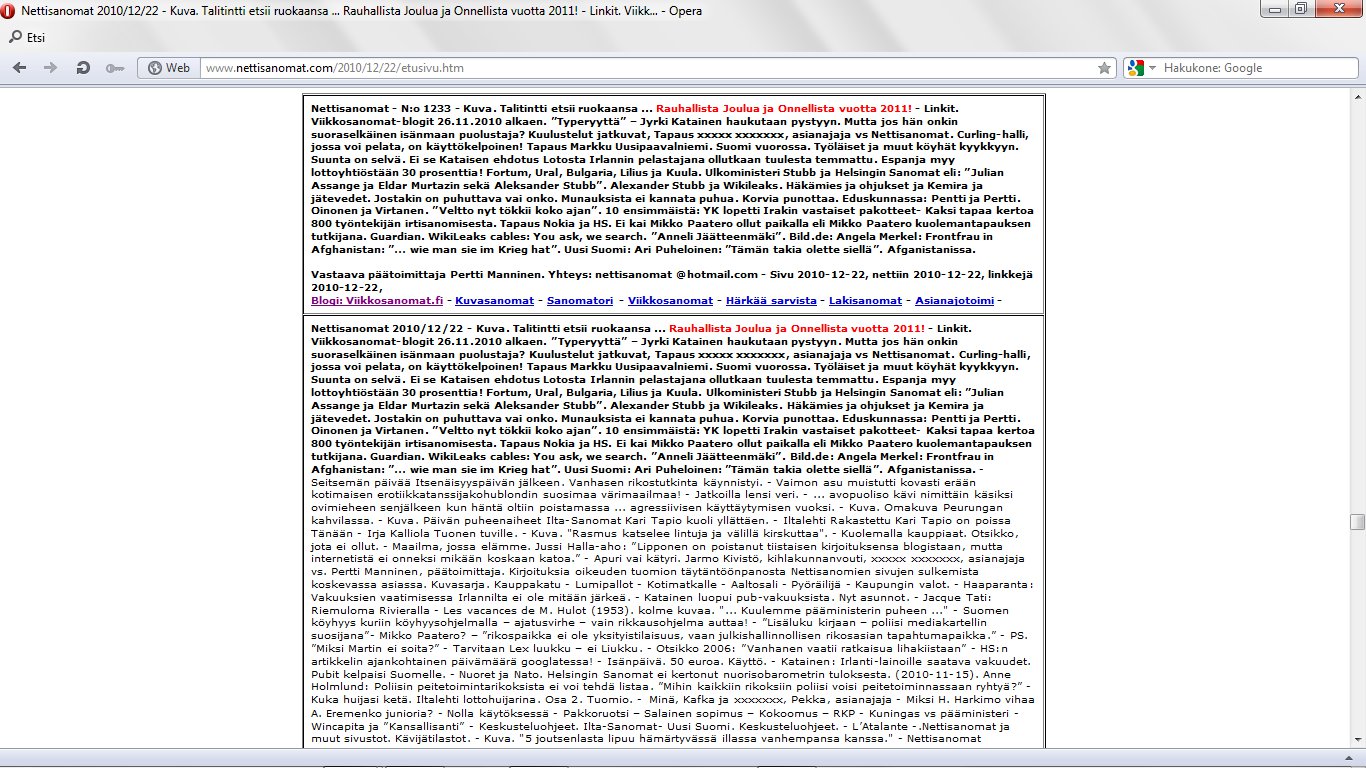This screenshot has width=1366, height=768.
Task: Type in the Hakukone: Google search field
Action: (x=1250, y=68)
